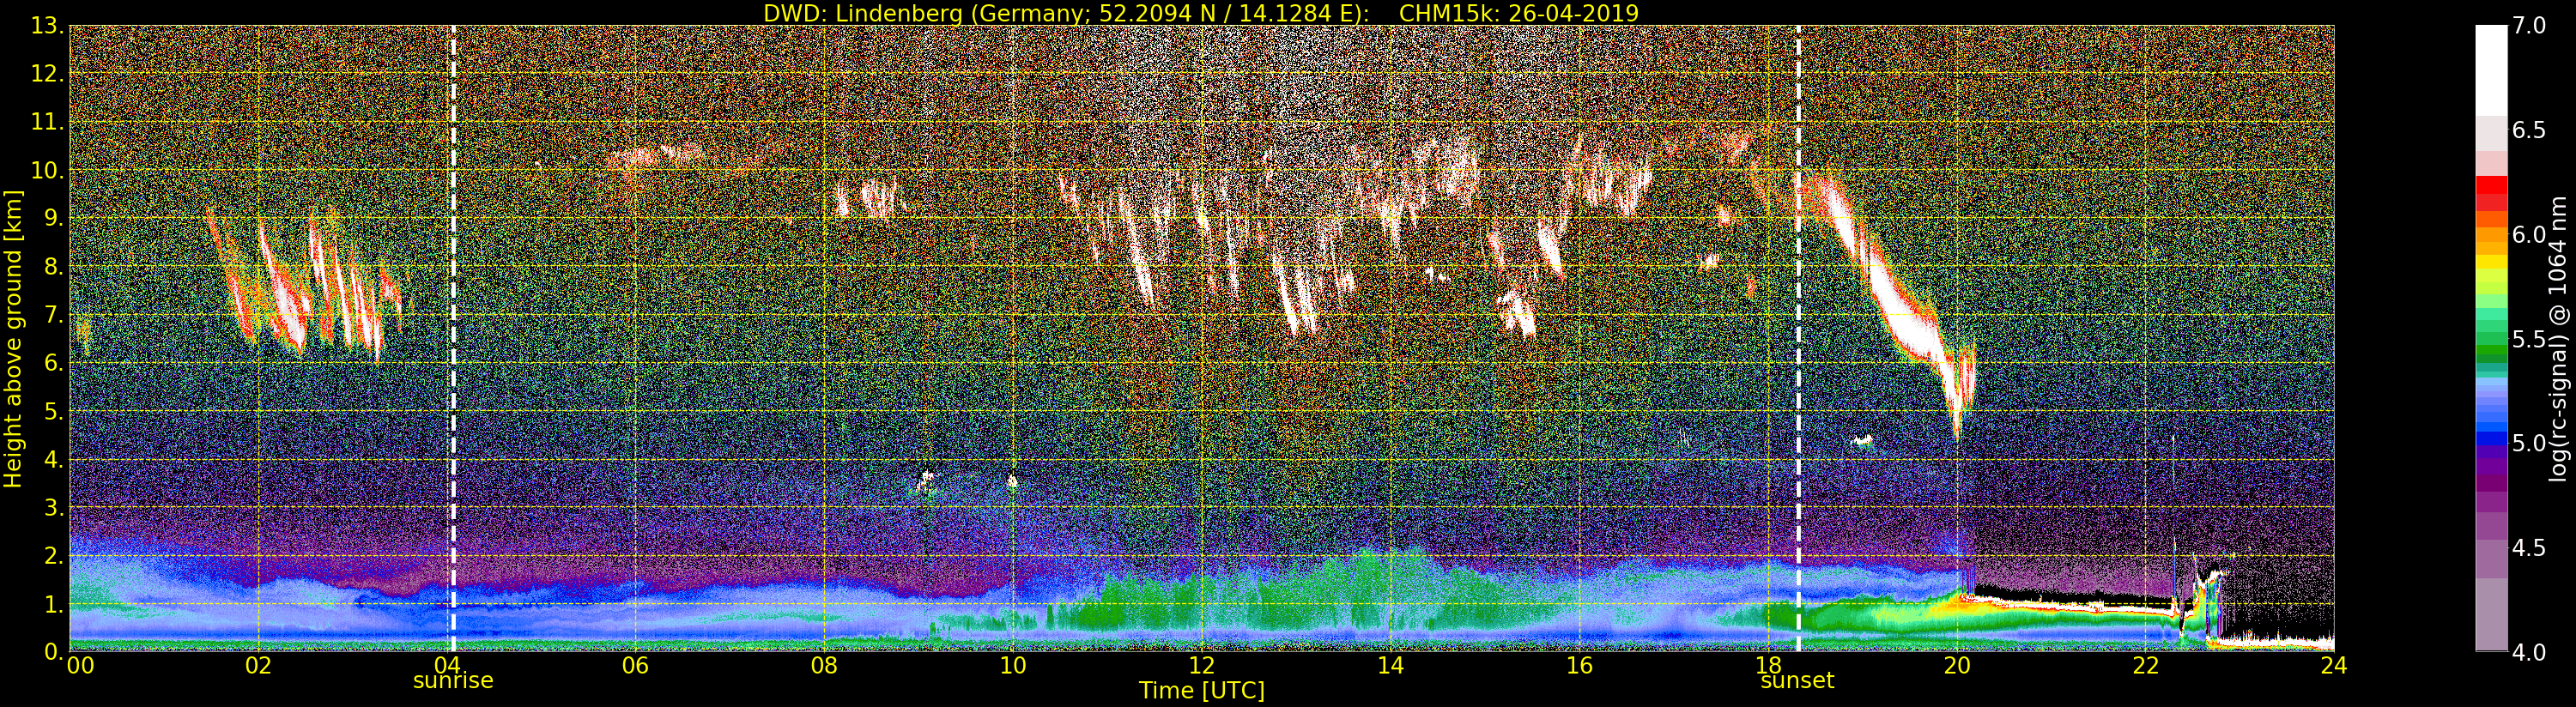Click the sunrise label below the axis
2576x707 pixels.
point(453,680)
